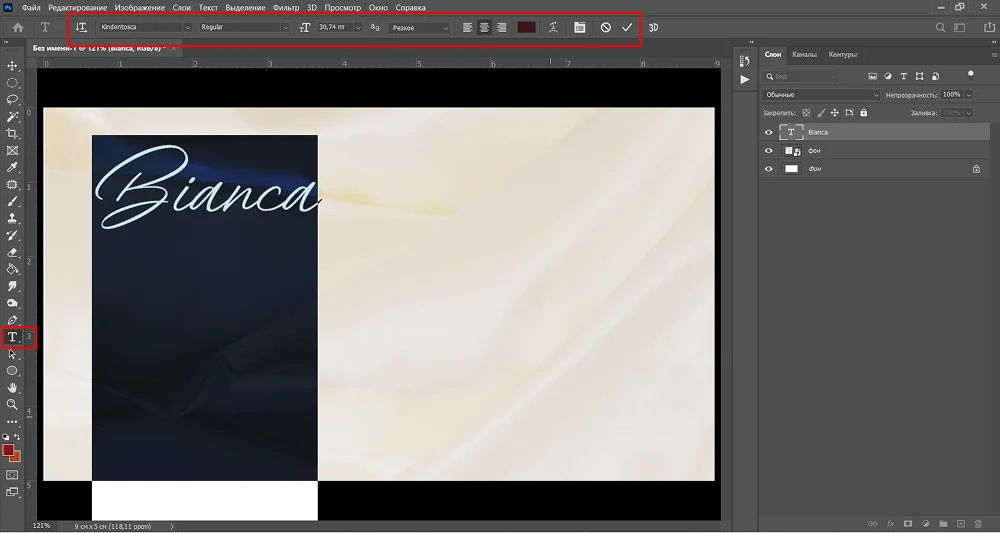The image size is (1000, 533).
Task: Click the foreground color swatch
Action: [8, 451]
